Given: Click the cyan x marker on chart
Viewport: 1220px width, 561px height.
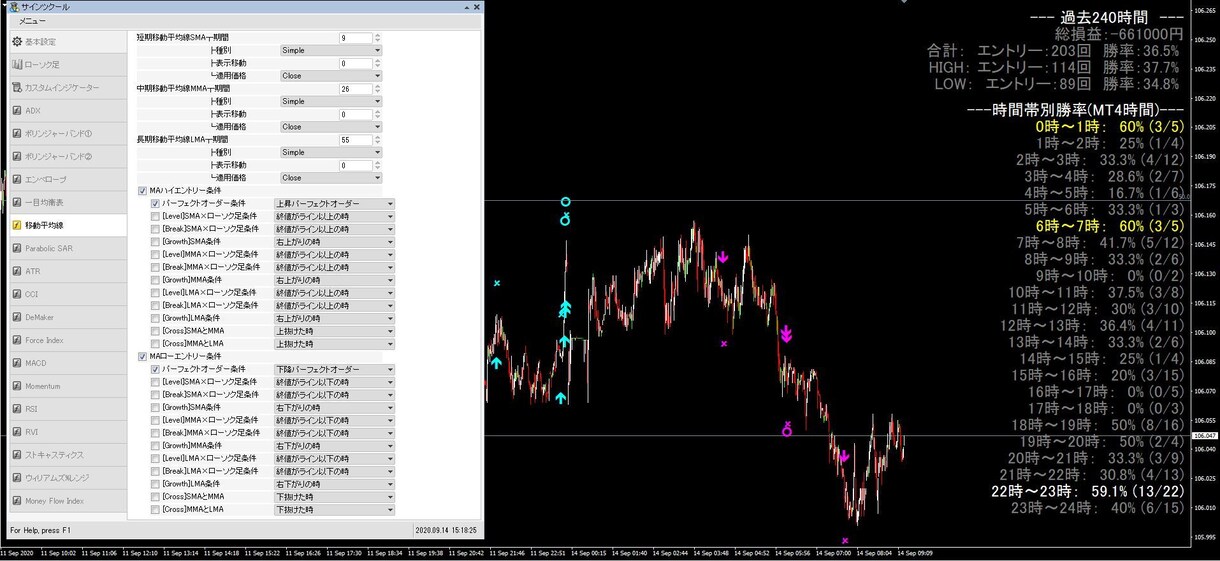Looking at the screenshot, I should pyautogui.click(x=497, y=284).
